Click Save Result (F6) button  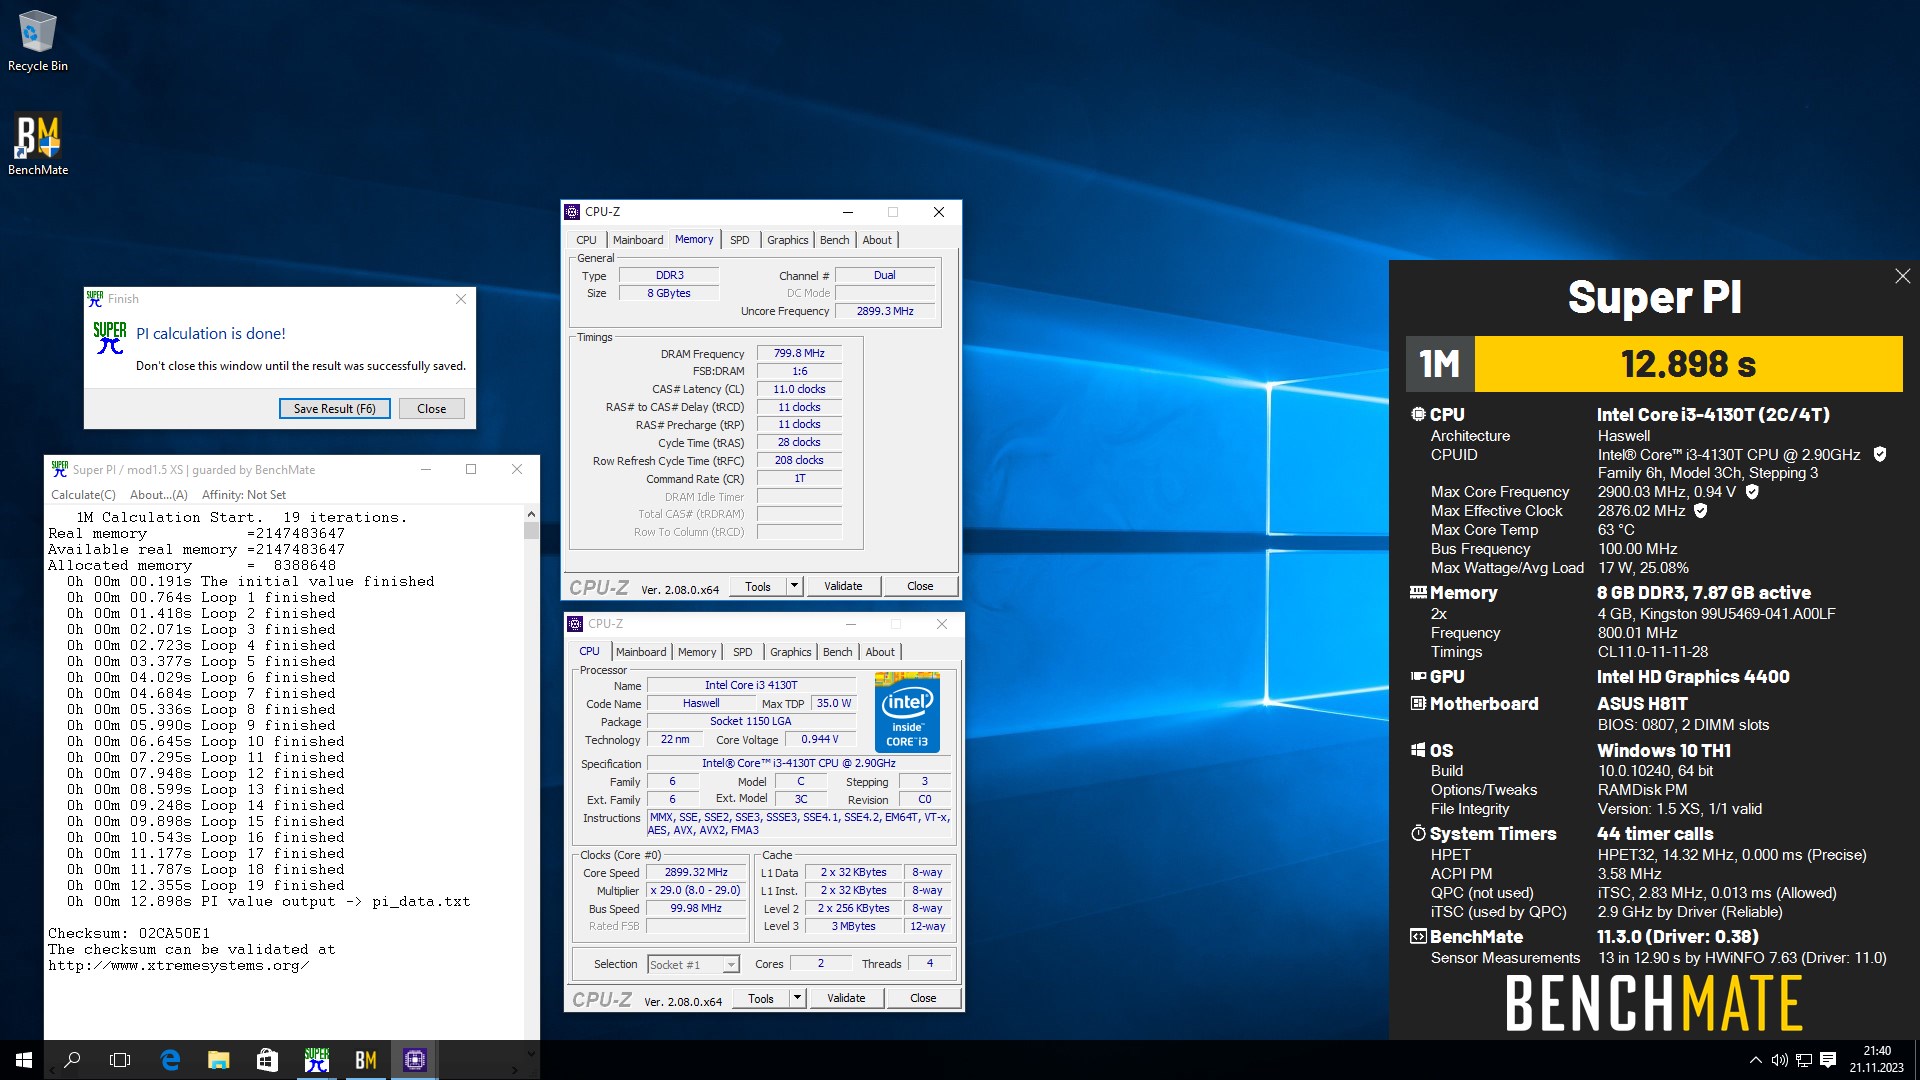(335, 409)
